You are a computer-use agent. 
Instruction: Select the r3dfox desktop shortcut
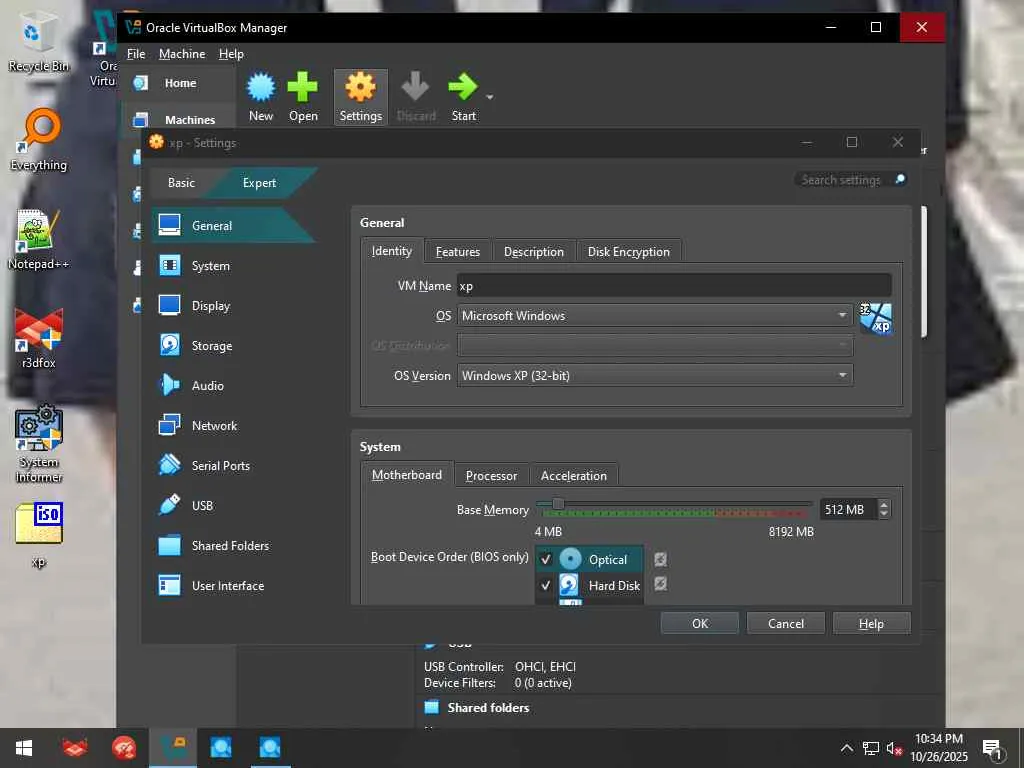(39, 338)
